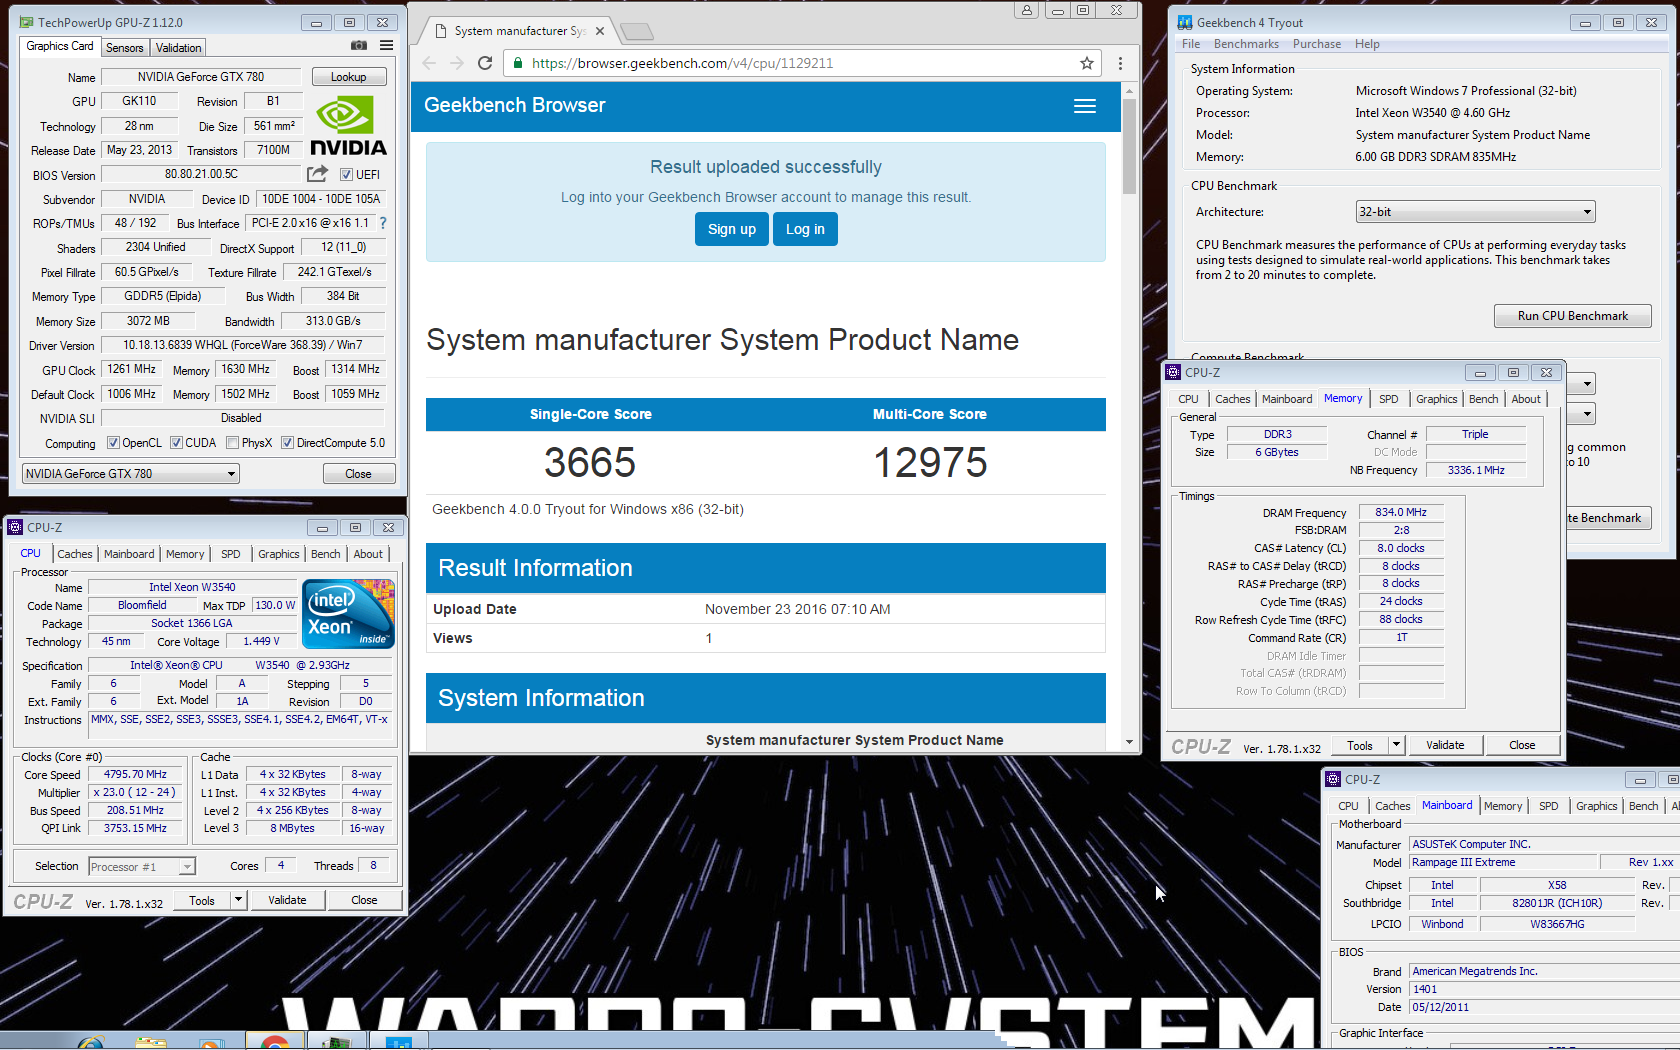Click the Bus Interface question mark icon
Image resolution: width=1680 pixels, height=1050 pixels.
click(382, 223)
